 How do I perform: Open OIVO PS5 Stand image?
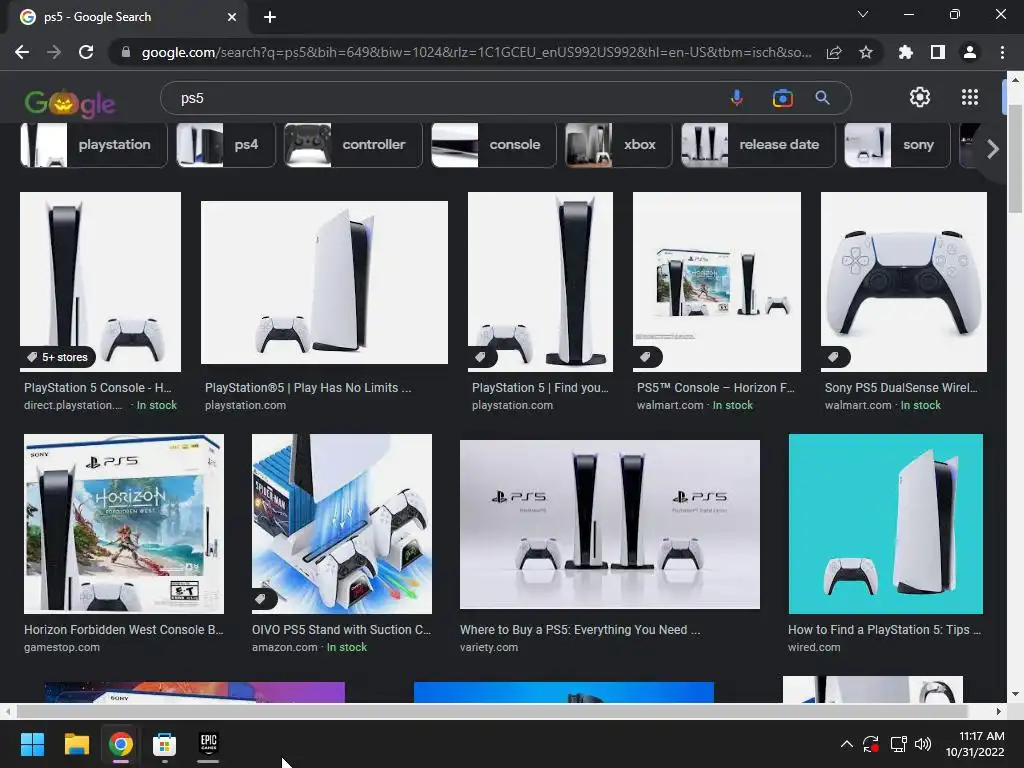(x=342, y=524)
